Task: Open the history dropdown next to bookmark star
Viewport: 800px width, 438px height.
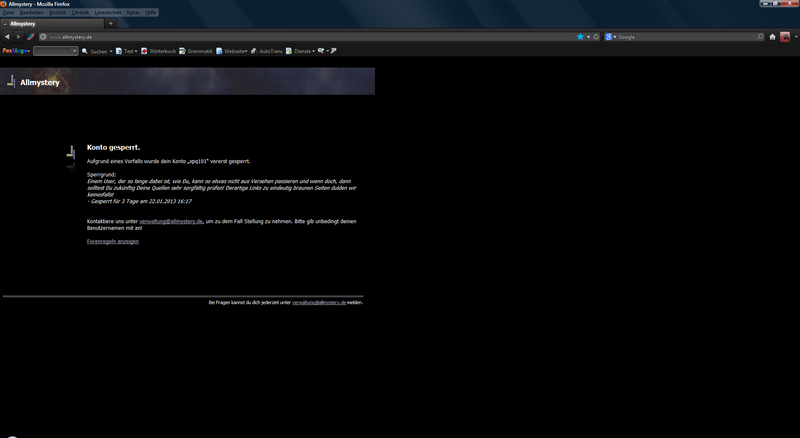Action: pos(588,37)
